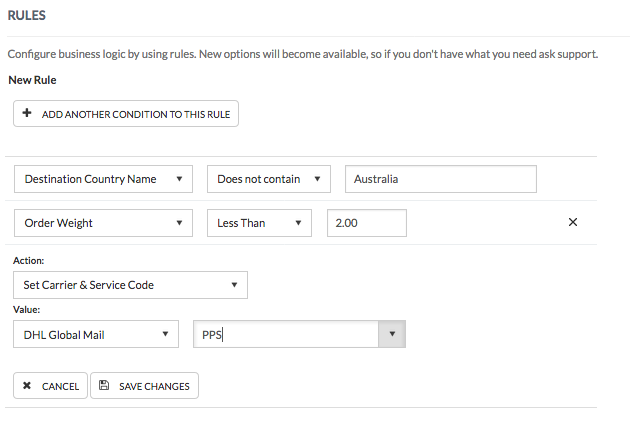Image resolution: width=630 pixels, height=431 pixels.
Task: Click Add Another Condition to This Rule button
Action: [126, 114]
